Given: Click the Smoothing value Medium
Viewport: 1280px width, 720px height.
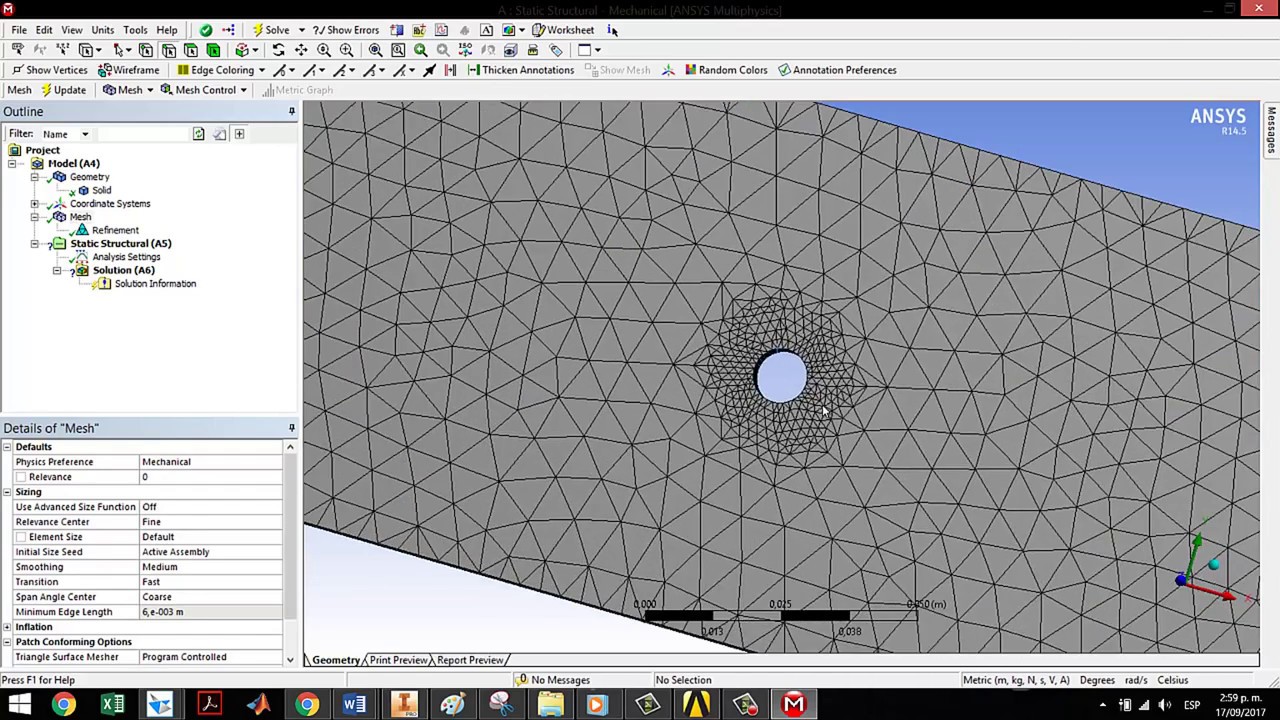Looking at the screenshot, I should [211, 567].
